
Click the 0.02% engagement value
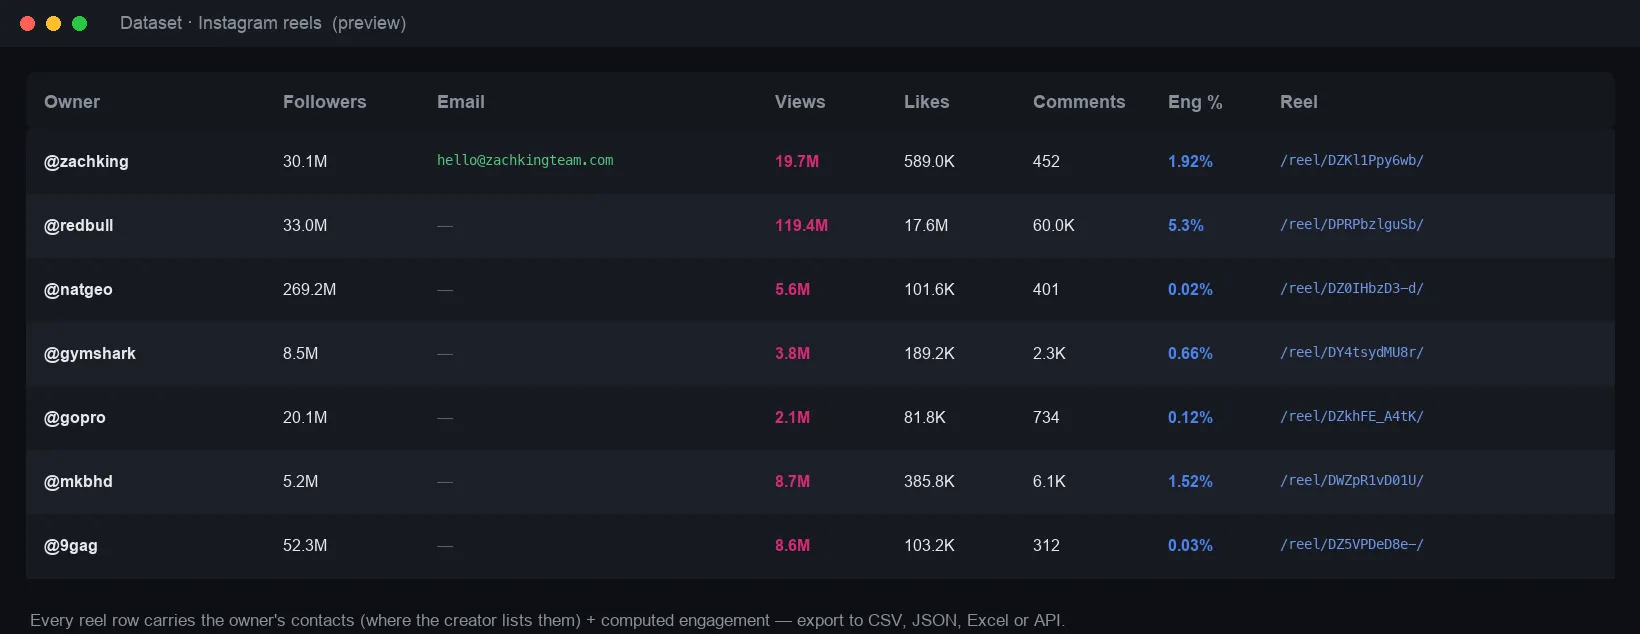[1190, 289]
